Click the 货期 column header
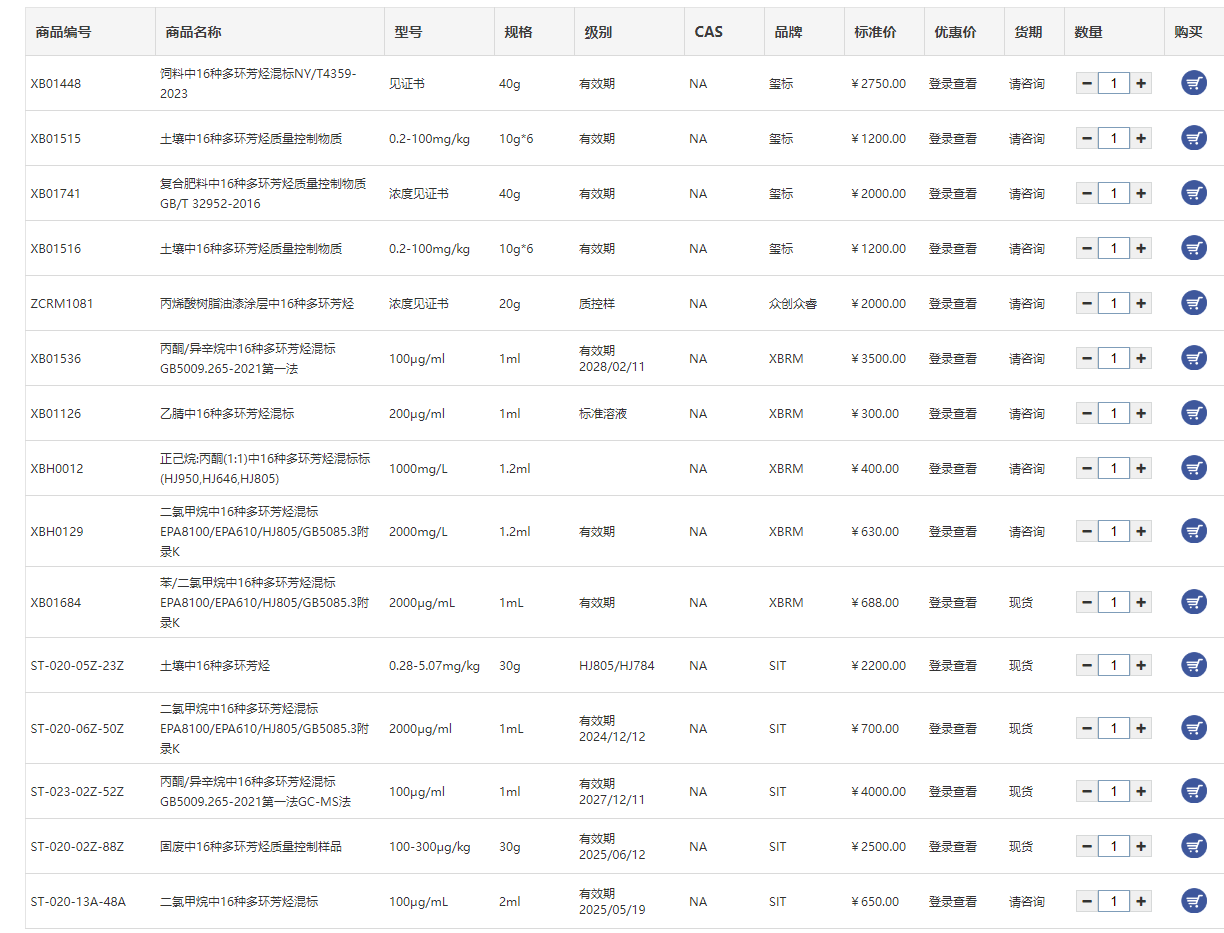 coord(1028,32)
